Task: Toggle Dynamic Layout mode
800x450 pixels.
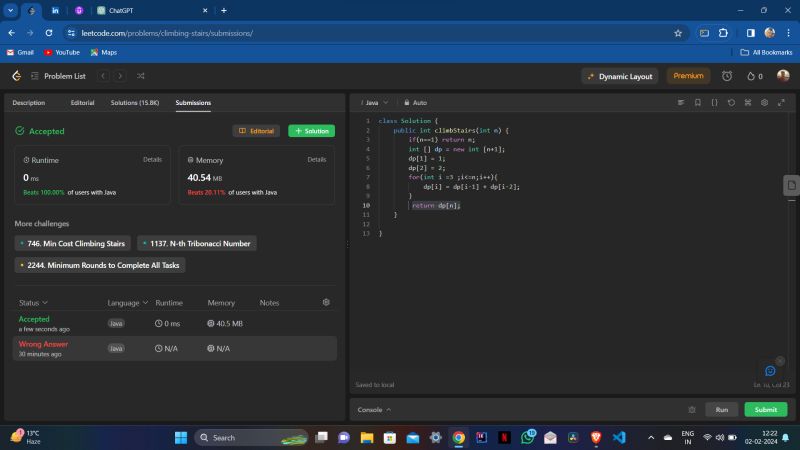Action: 619,76
